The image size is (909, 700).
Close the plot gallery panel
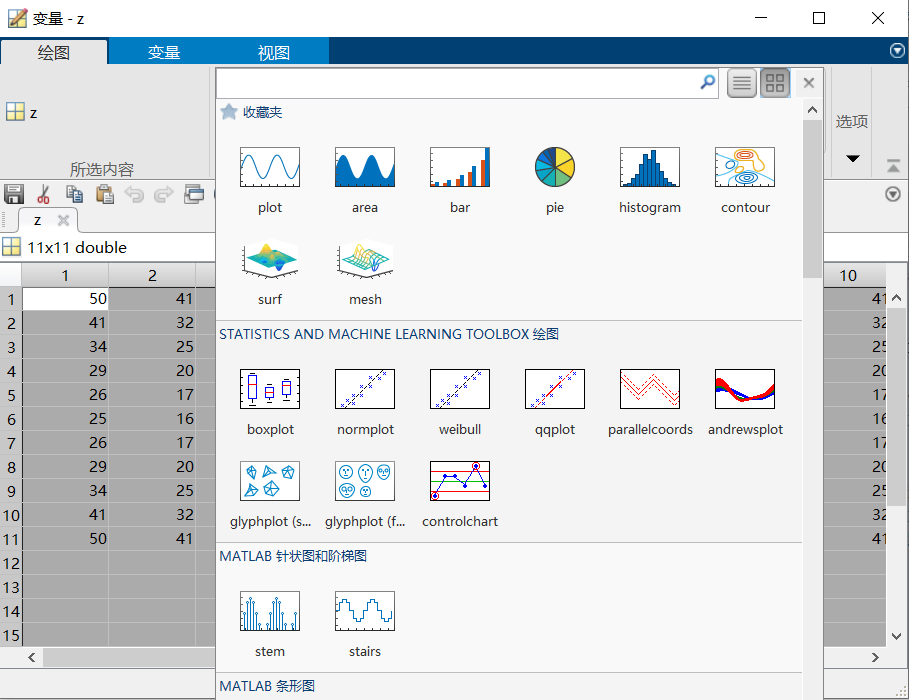pos(809,83)
